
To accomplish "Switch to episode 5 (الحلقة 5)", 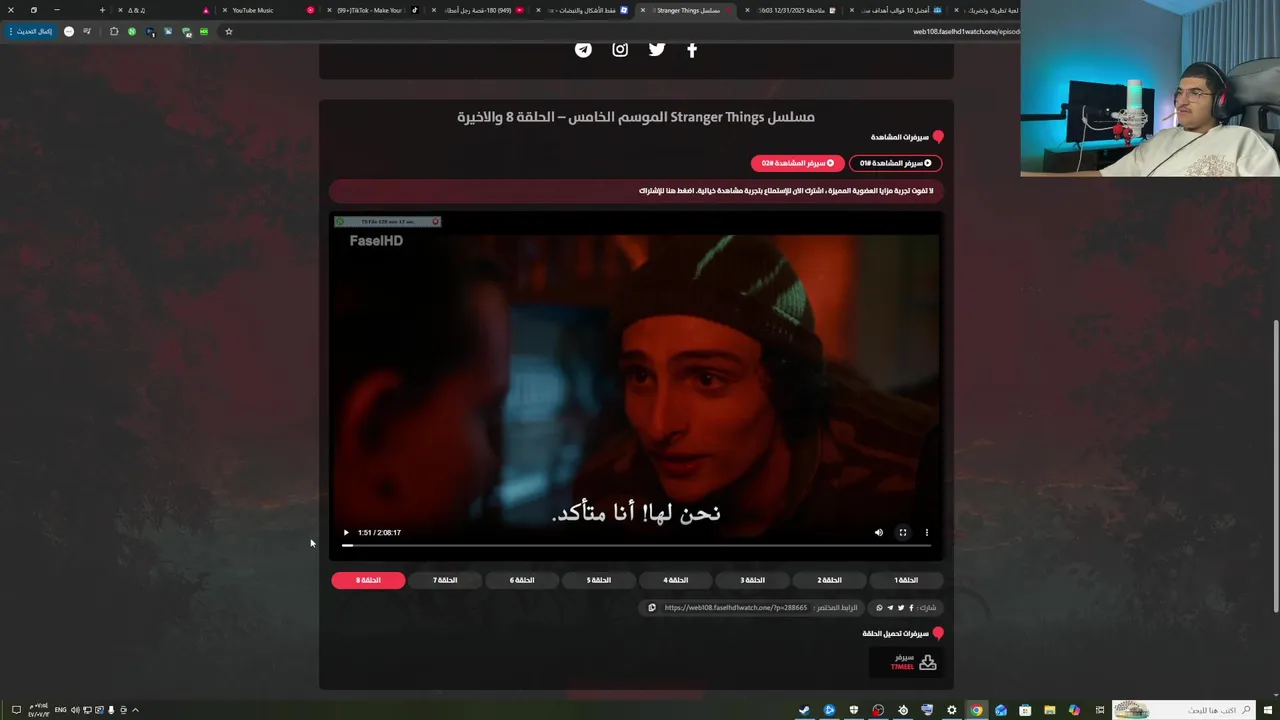I will point(599,580).
